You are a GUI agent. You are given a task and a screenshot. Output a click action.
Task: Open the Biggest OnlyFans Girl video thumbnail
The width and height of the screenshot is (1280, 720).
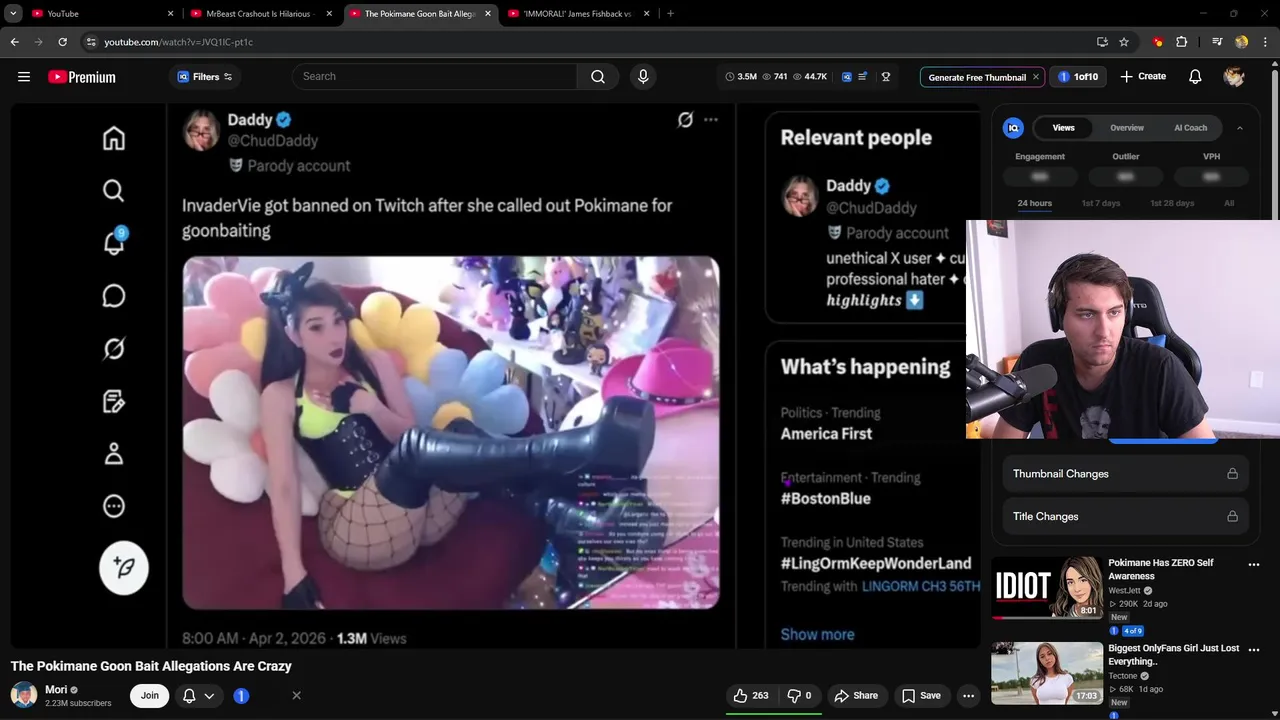pos(1046,674)
